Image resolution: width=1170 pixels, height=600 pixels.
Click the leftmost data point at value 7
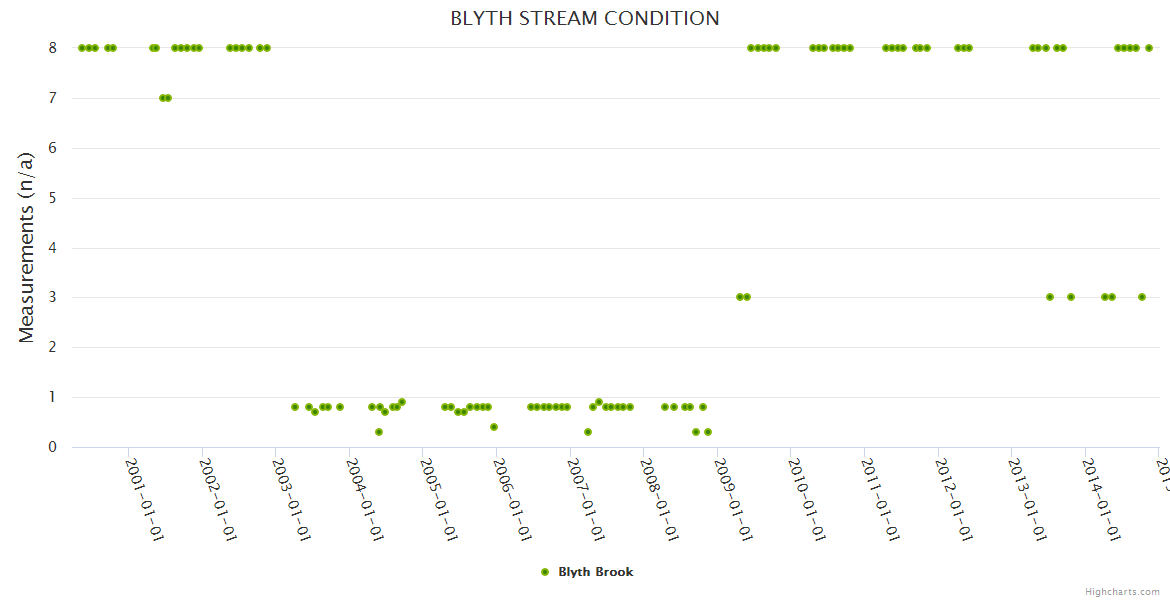pyautogui.click(x=162, y=98)
